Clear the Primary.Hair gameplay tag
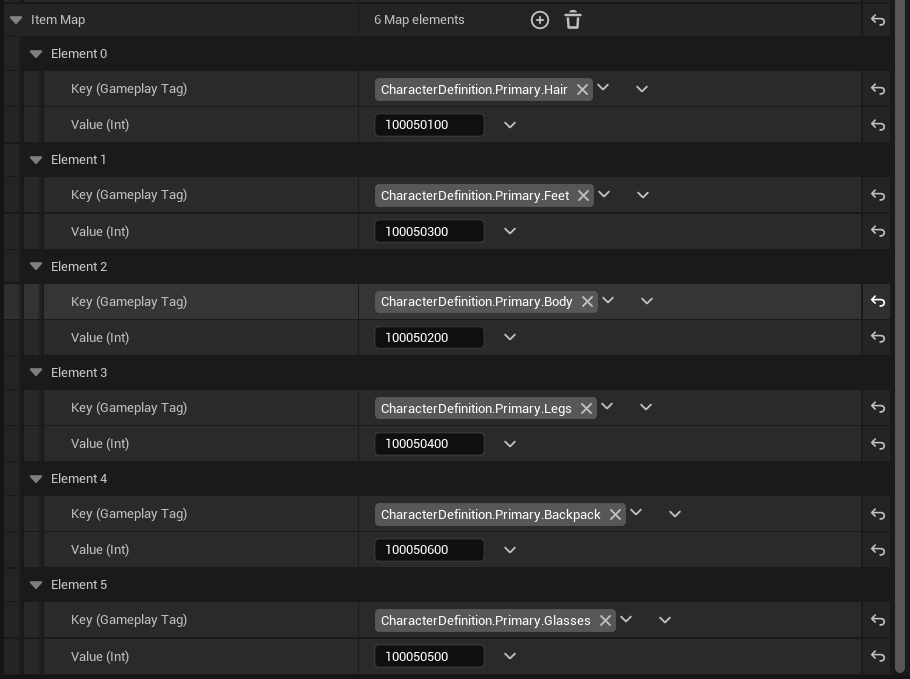The height and width of the screenshot is (679, 910). [x=582, y=89]
